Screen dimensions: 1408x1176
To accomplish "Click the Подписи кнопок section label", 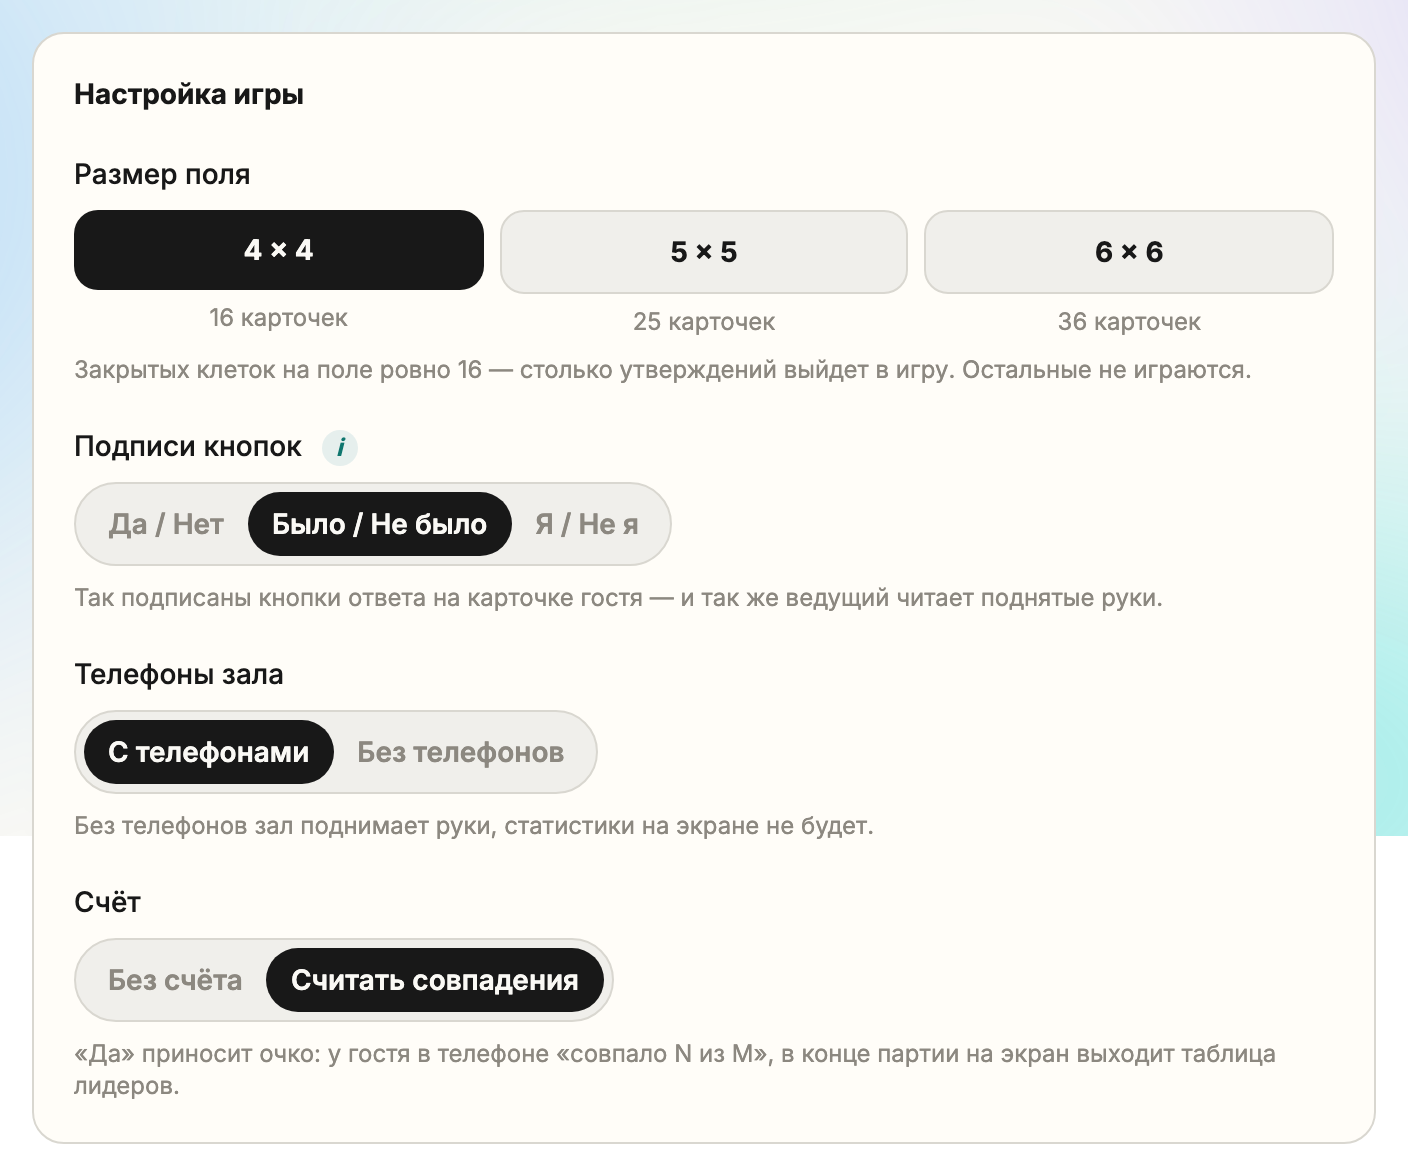I will click(188, 446).
